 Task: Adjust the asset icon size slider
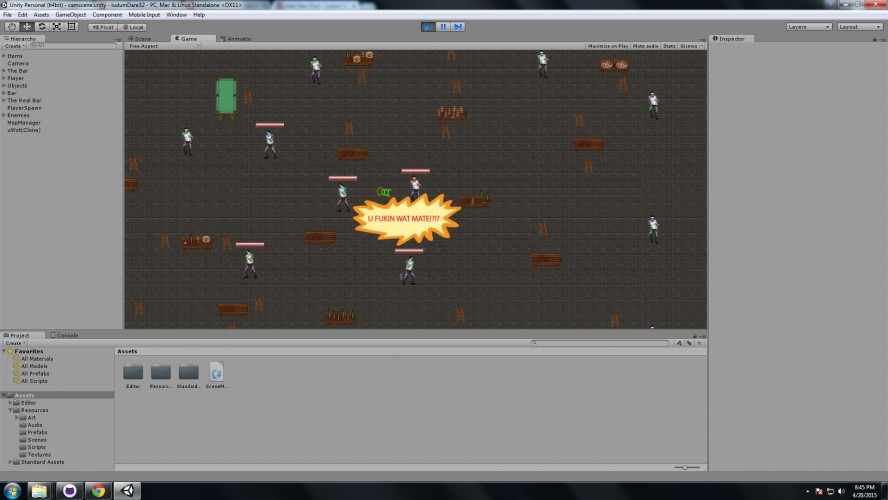pos(686,467)
